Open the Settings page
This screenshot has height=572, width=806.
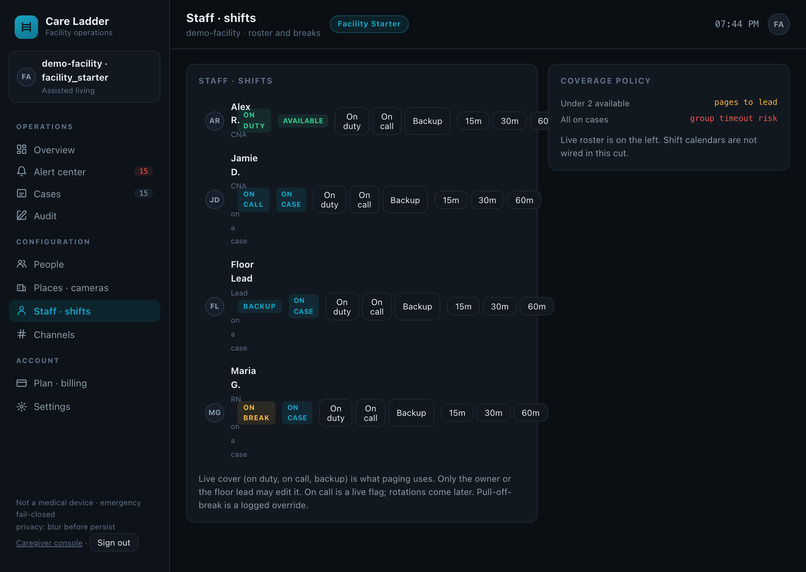(x=85, y=407)
